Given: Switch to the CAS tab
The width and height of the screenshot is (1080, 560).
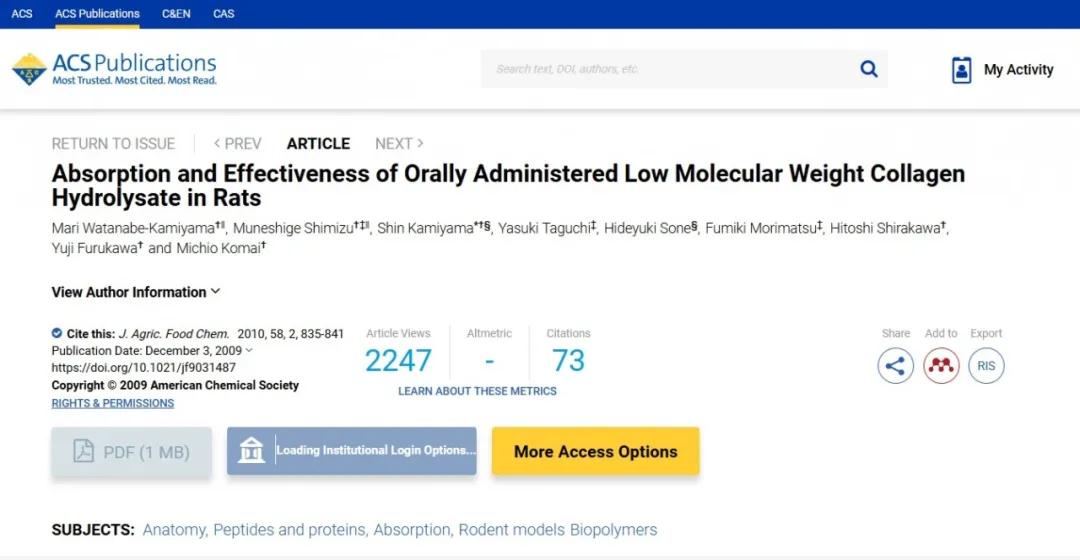Looking at the screenshot, I should (x=224, y=14).
